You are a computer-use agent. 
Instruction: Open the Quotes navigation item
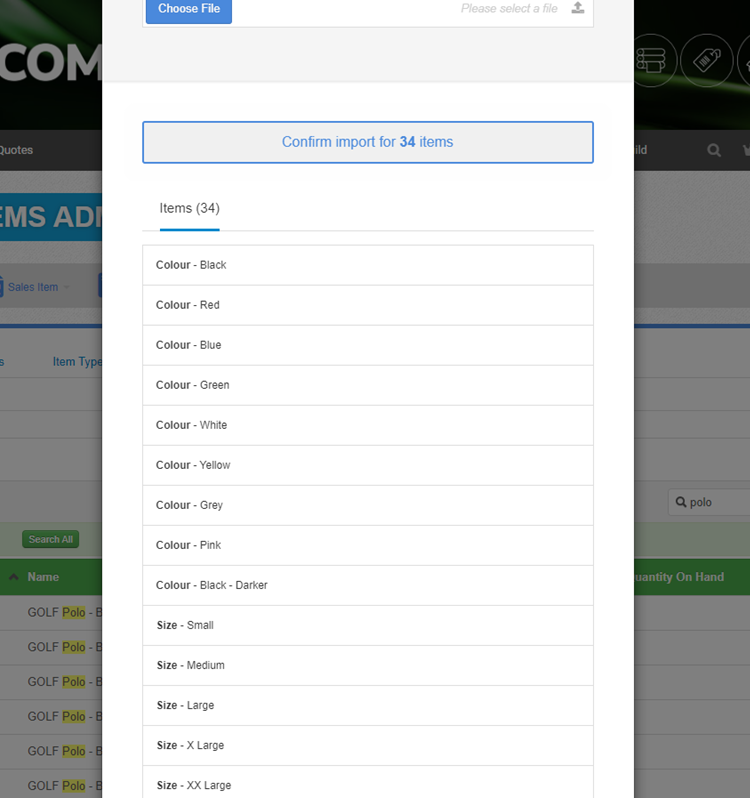click(x=16, y=150)
